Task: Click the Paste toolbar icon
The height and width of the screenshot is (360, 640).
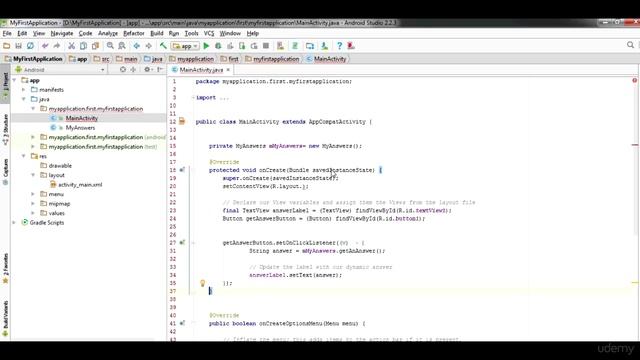Action: coord(96,46)
